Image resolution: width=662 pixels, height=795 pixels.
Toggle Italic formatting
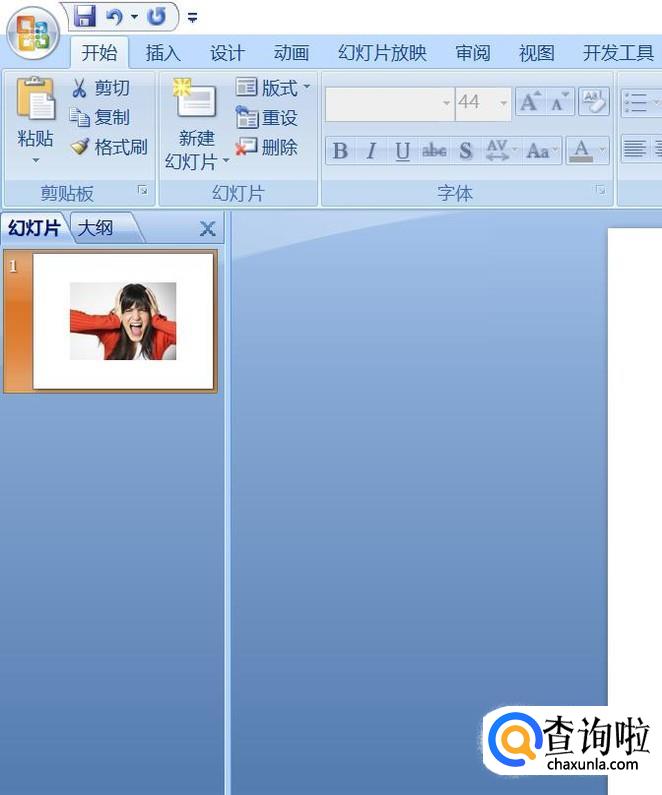pos(371,151)
